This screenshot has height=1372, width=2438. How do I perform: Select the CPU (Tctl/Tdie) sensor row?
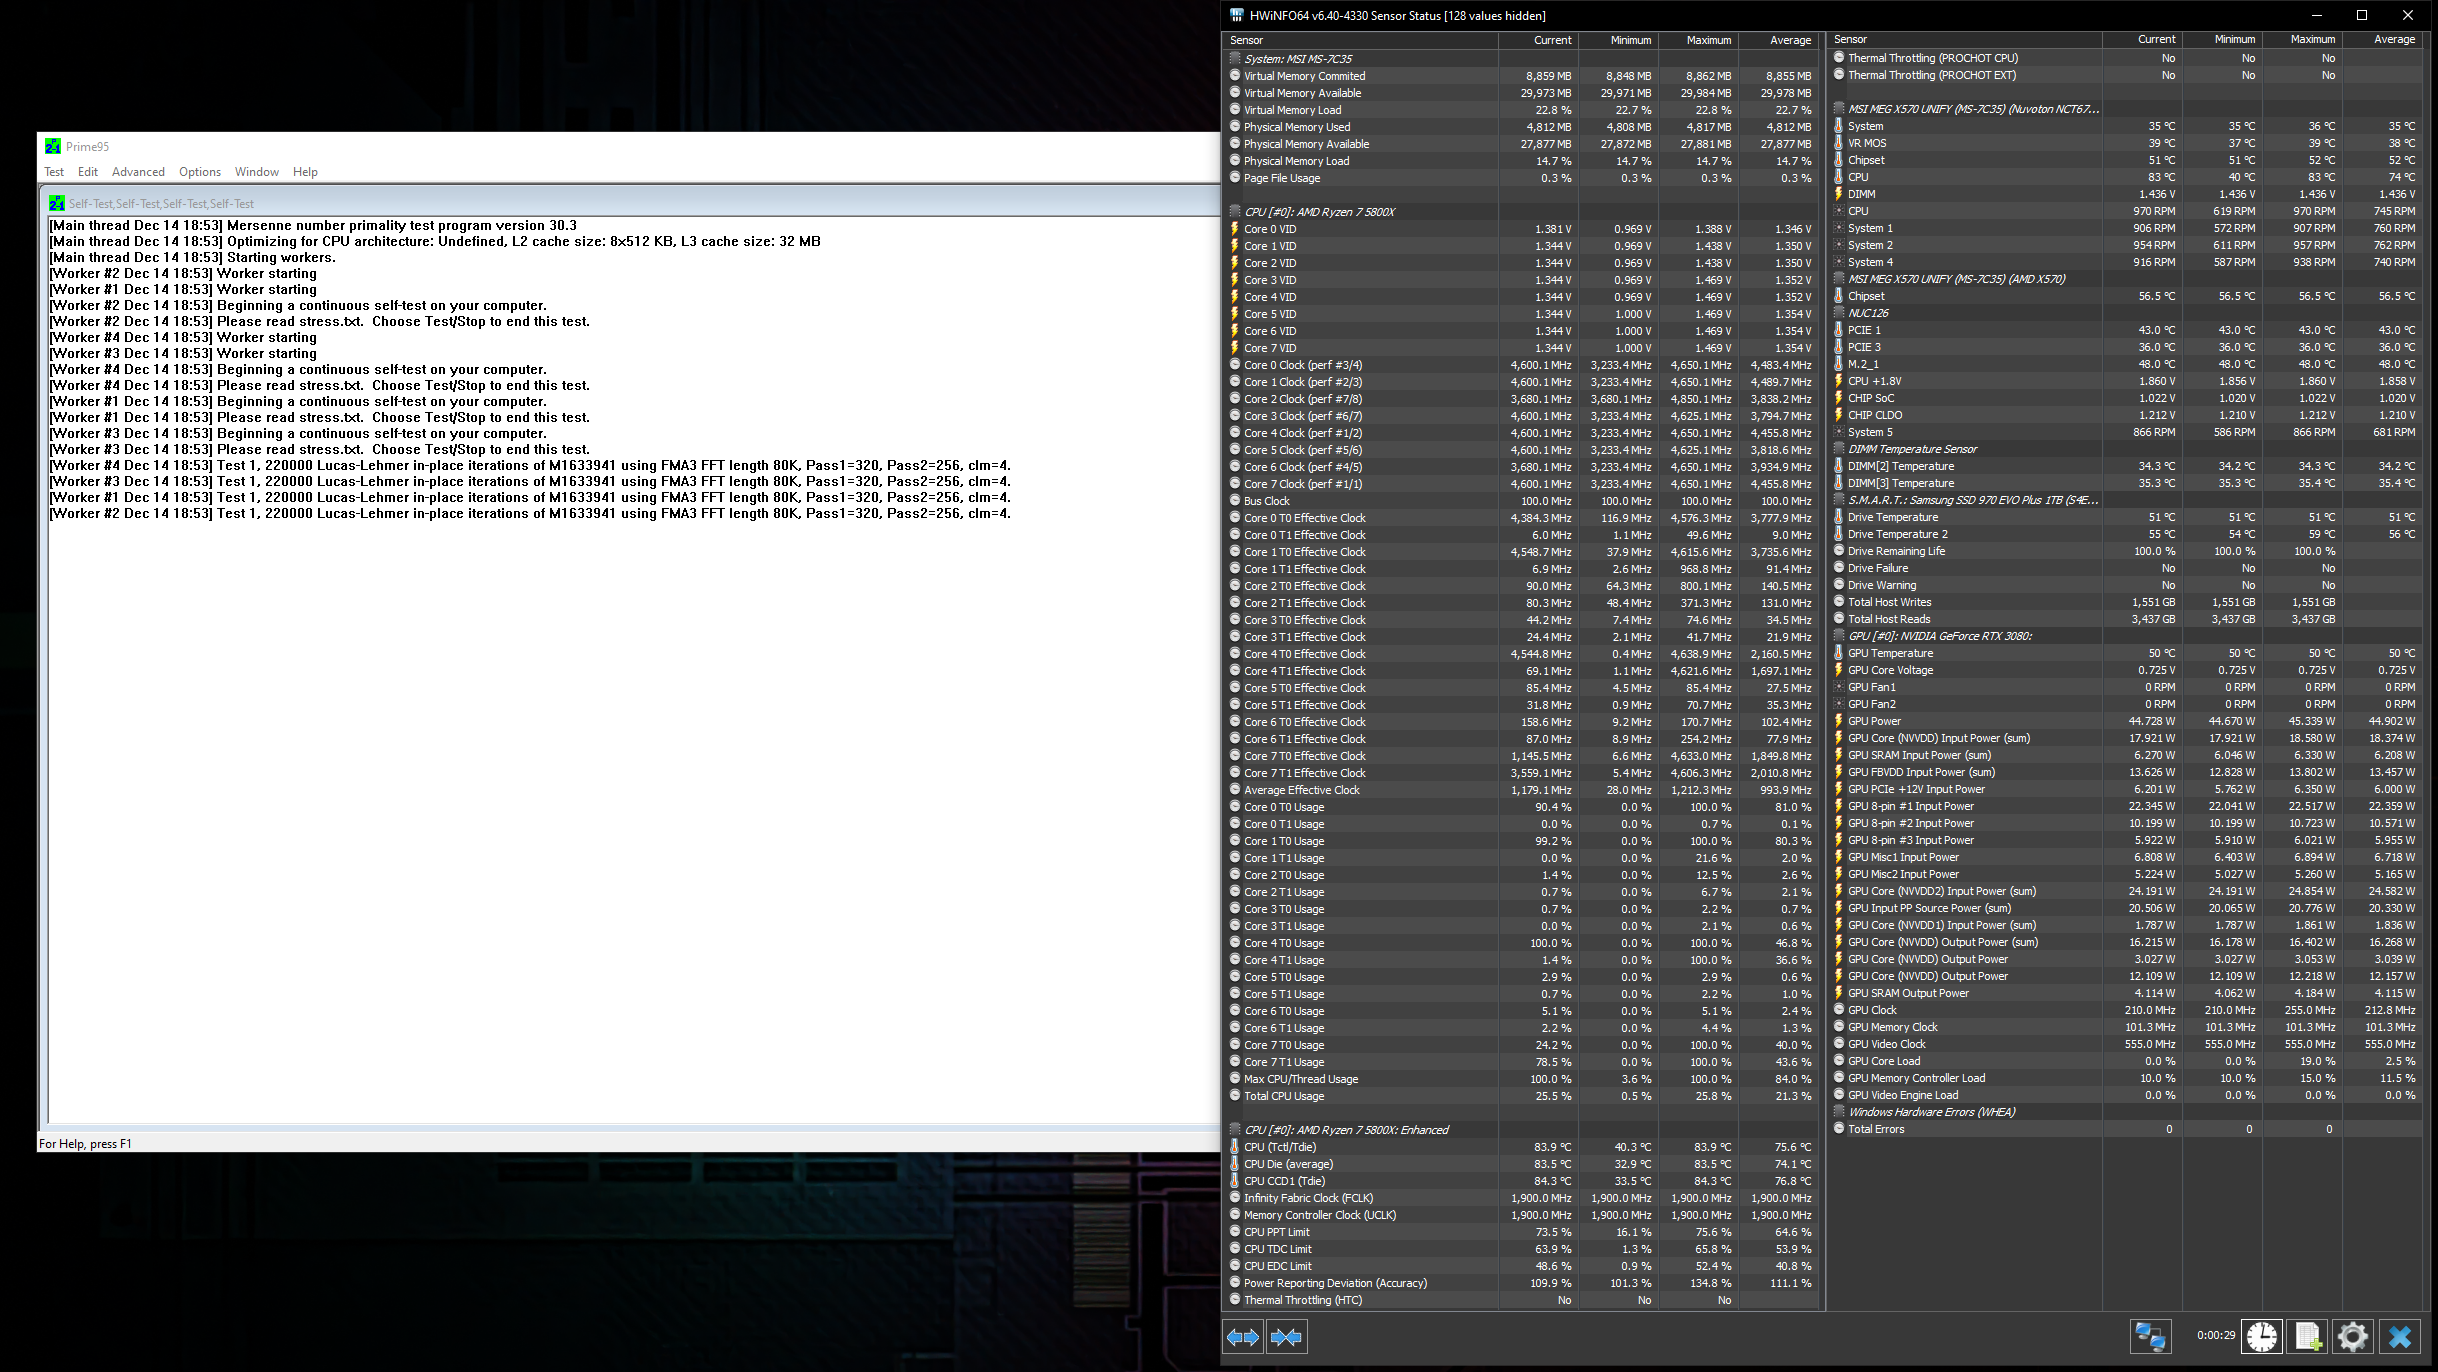(1280, 1147)
